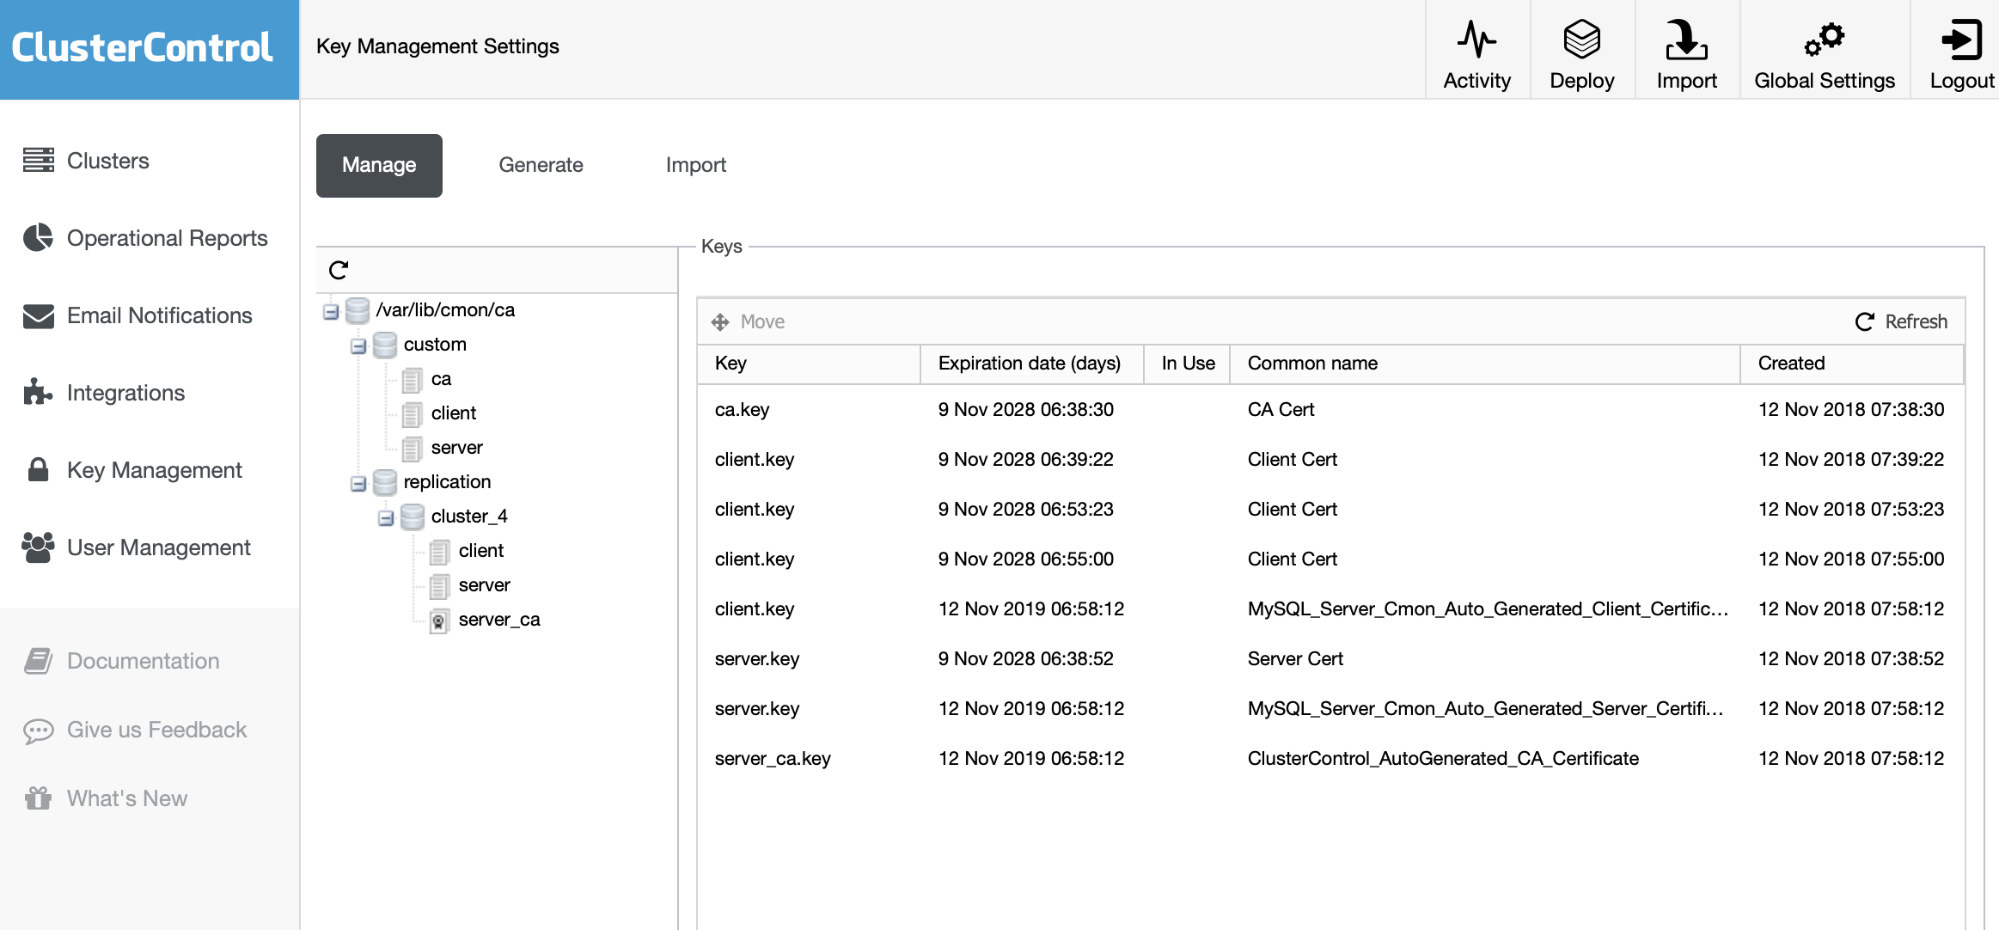Click the Move arrows icon in Keys toolbar
The width and height of the screenshot is (1999, 930).
[x=720, y=322]
